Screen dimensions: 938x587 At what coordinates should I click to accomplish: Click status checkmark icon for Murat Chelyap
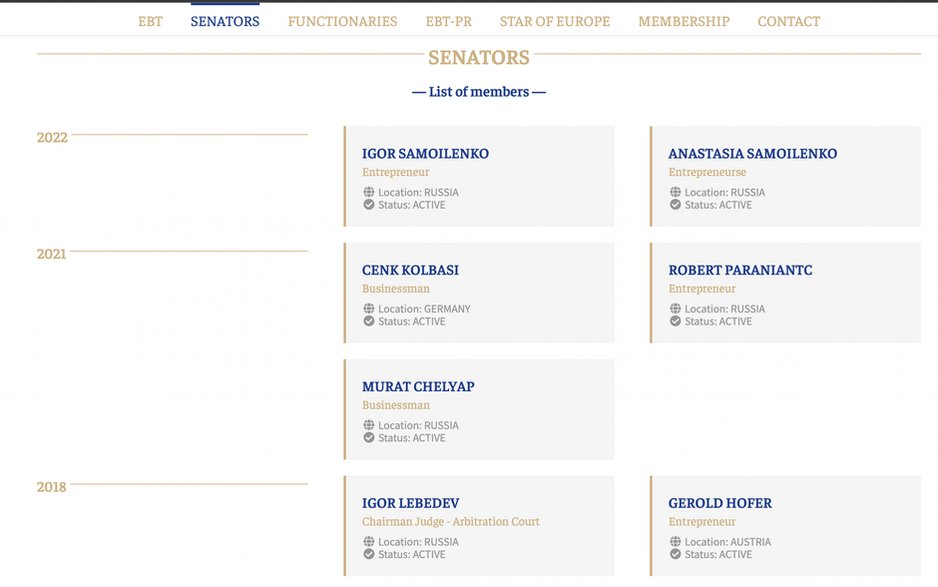[x=368, y=438]
